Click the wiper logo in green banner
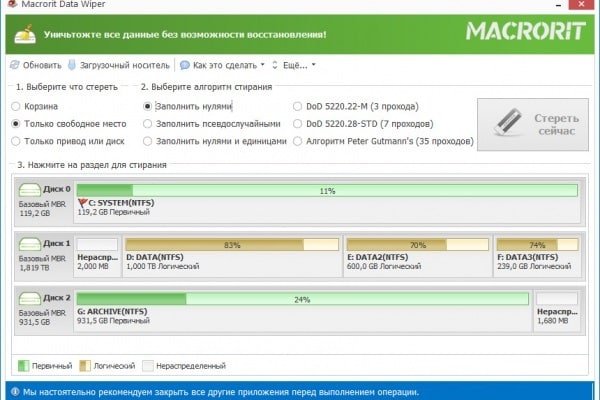 (x=25, y=34)
